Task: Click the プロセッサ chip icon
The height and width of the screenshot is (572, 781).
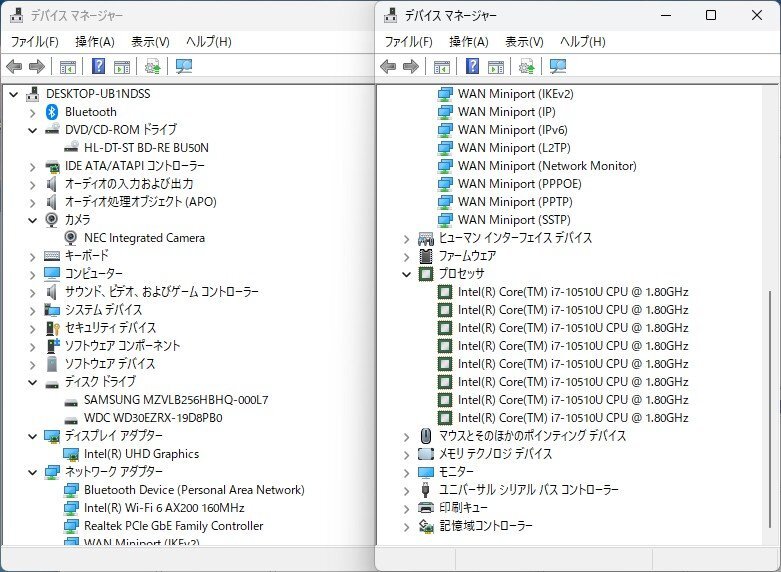Action: [426, 274]
